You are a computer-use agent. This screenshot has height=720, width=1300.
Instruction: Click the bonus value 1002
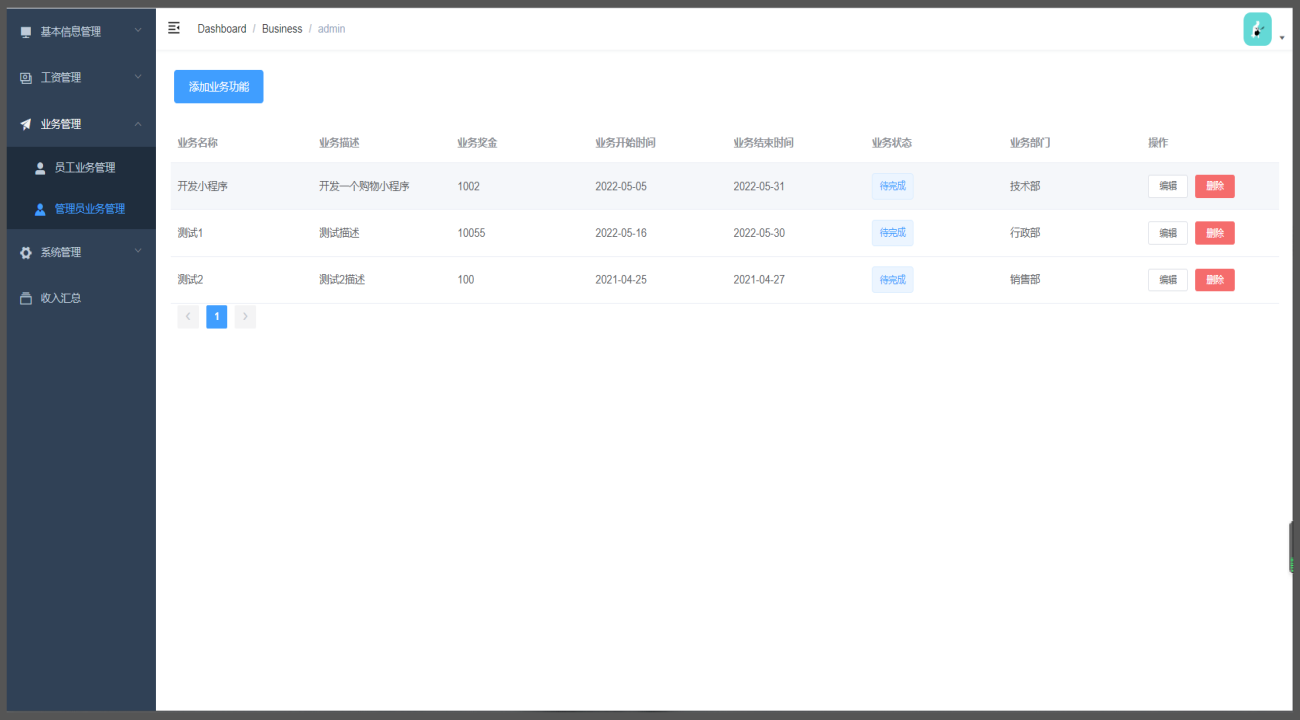[x=468, y=186]
